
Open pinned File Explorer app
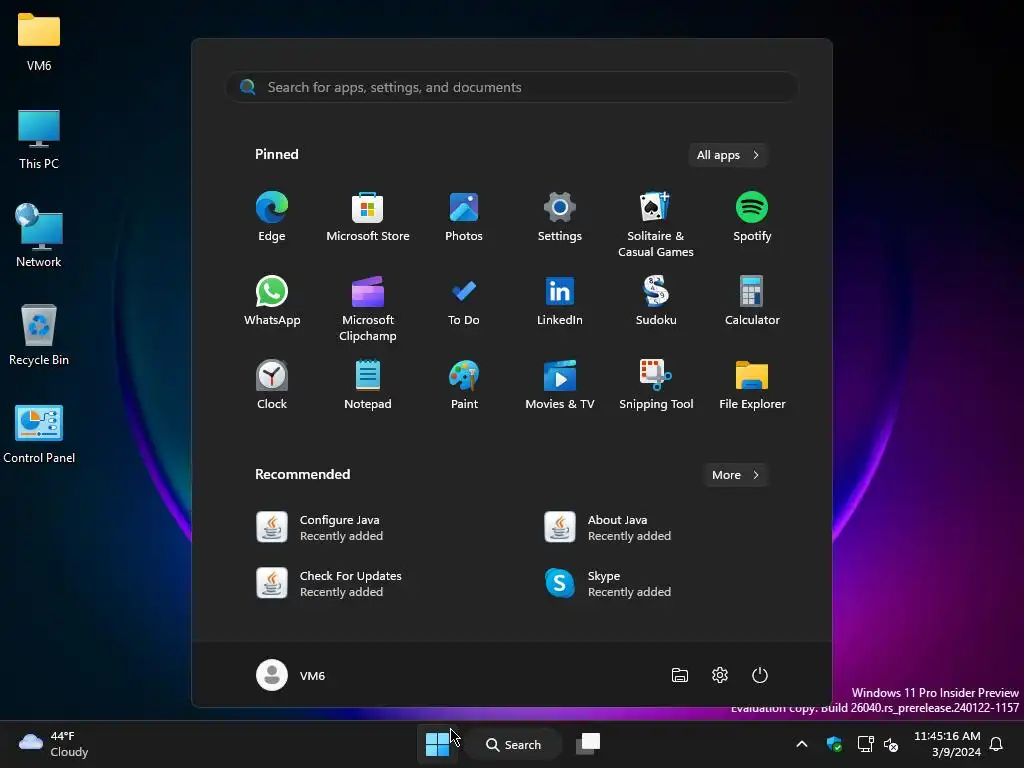point(752,385)
